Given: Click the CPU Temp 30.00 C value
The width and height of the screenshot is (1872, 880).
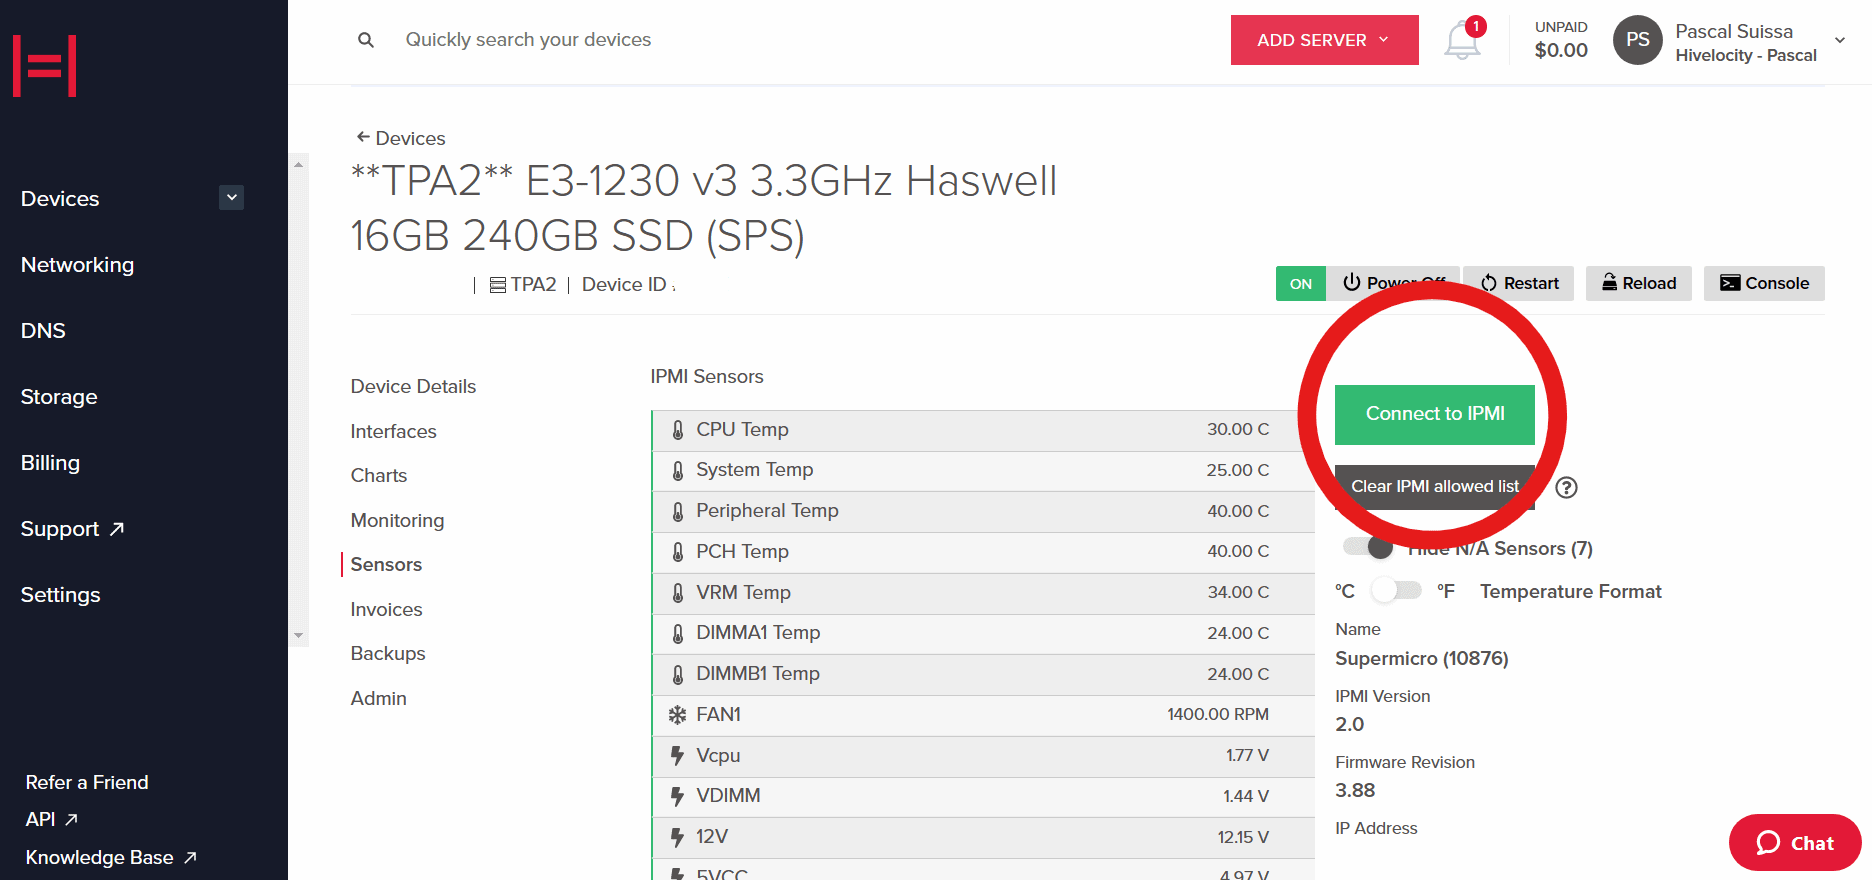Looking at the screenshot, I should tap(1238, 430).
